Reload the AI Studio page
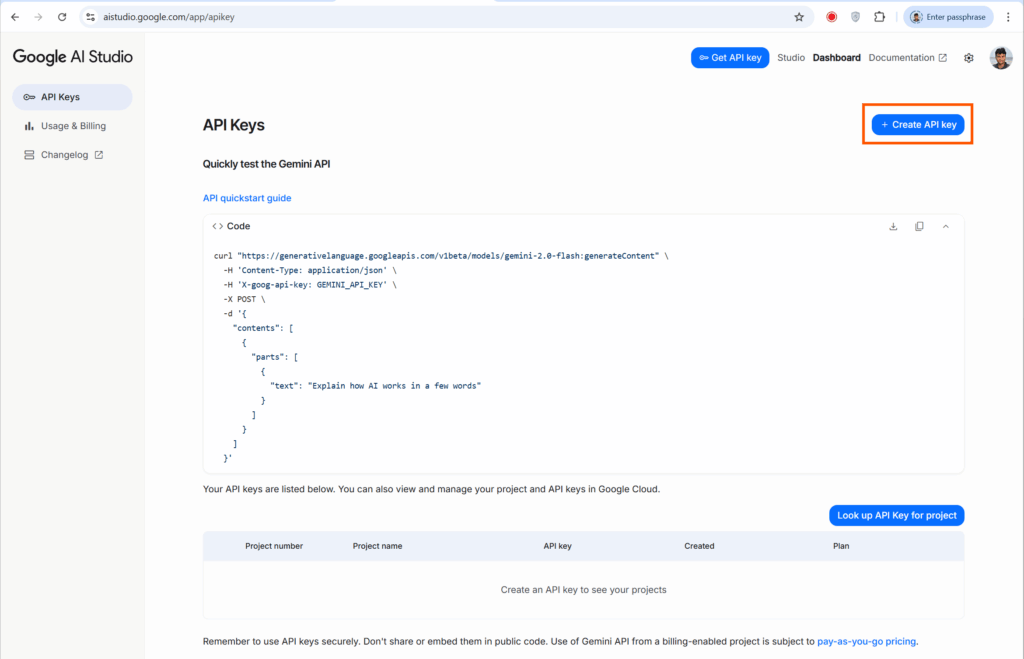This screenshot has width=1024, height=659. 62,17
